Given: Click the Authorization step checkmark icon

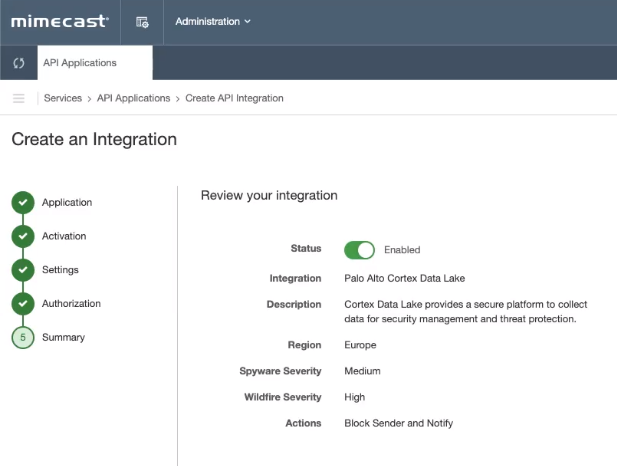Looking at the screenshot, I should click(22, 304).
